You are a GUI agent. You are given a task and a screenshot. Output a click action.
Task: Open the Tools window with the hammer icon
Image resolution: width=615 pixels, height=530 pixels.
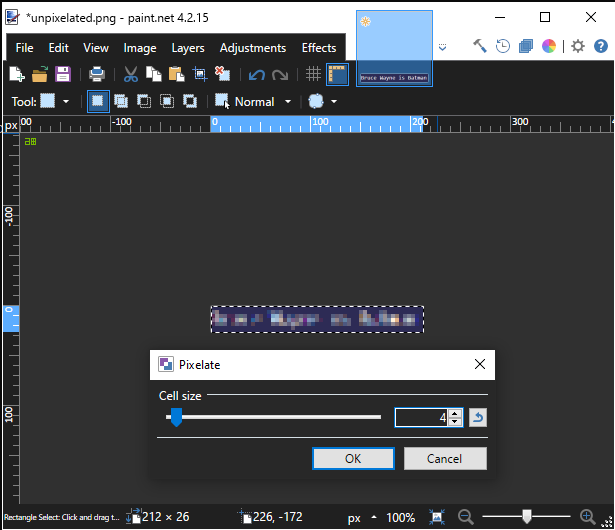click(480, 46)
